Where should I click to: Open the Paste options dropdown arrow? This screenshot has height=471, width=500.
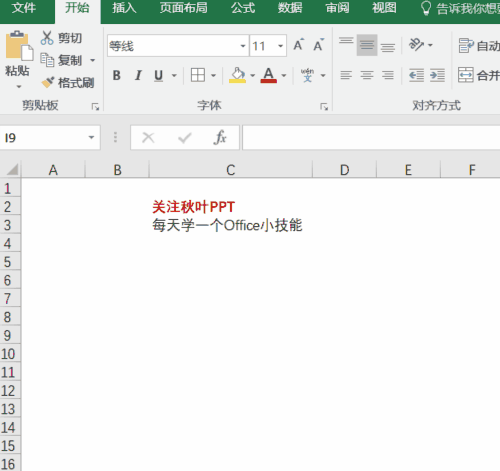click(x=18, y=87)
